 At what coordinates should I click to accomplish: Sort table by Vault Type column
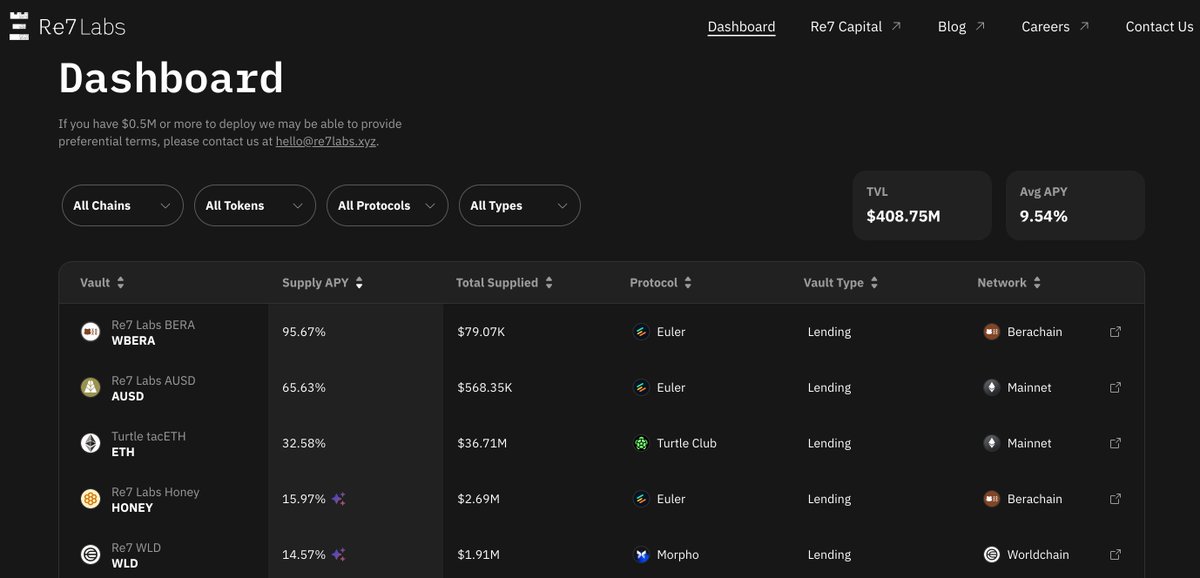[841, 283]
